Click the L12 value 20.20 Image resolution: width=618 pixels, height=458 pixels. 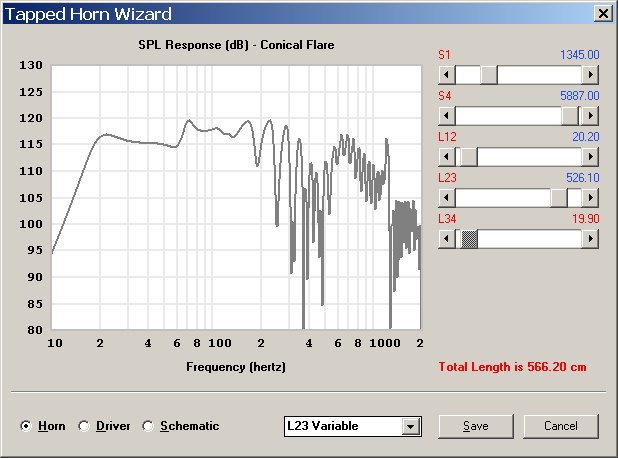(x=586, y=137)
